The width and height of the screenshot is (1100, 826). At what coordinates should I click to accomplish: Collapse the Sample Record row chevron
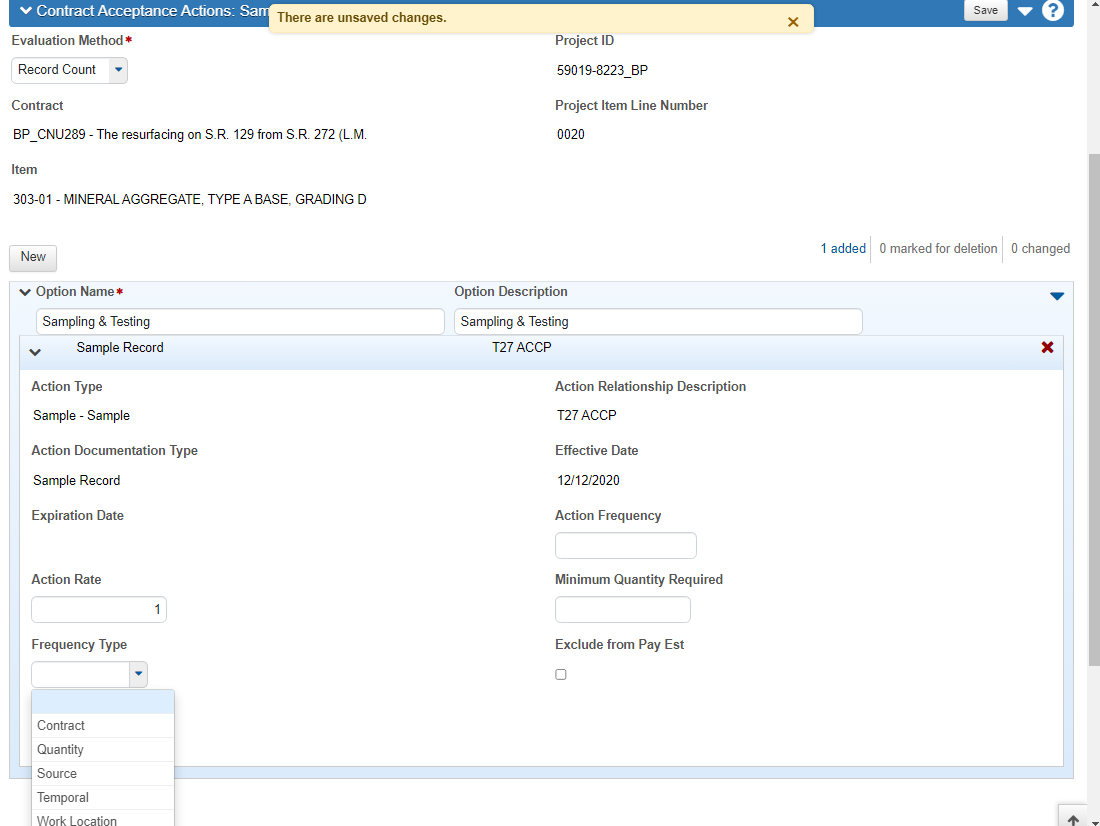pos(35,352)
